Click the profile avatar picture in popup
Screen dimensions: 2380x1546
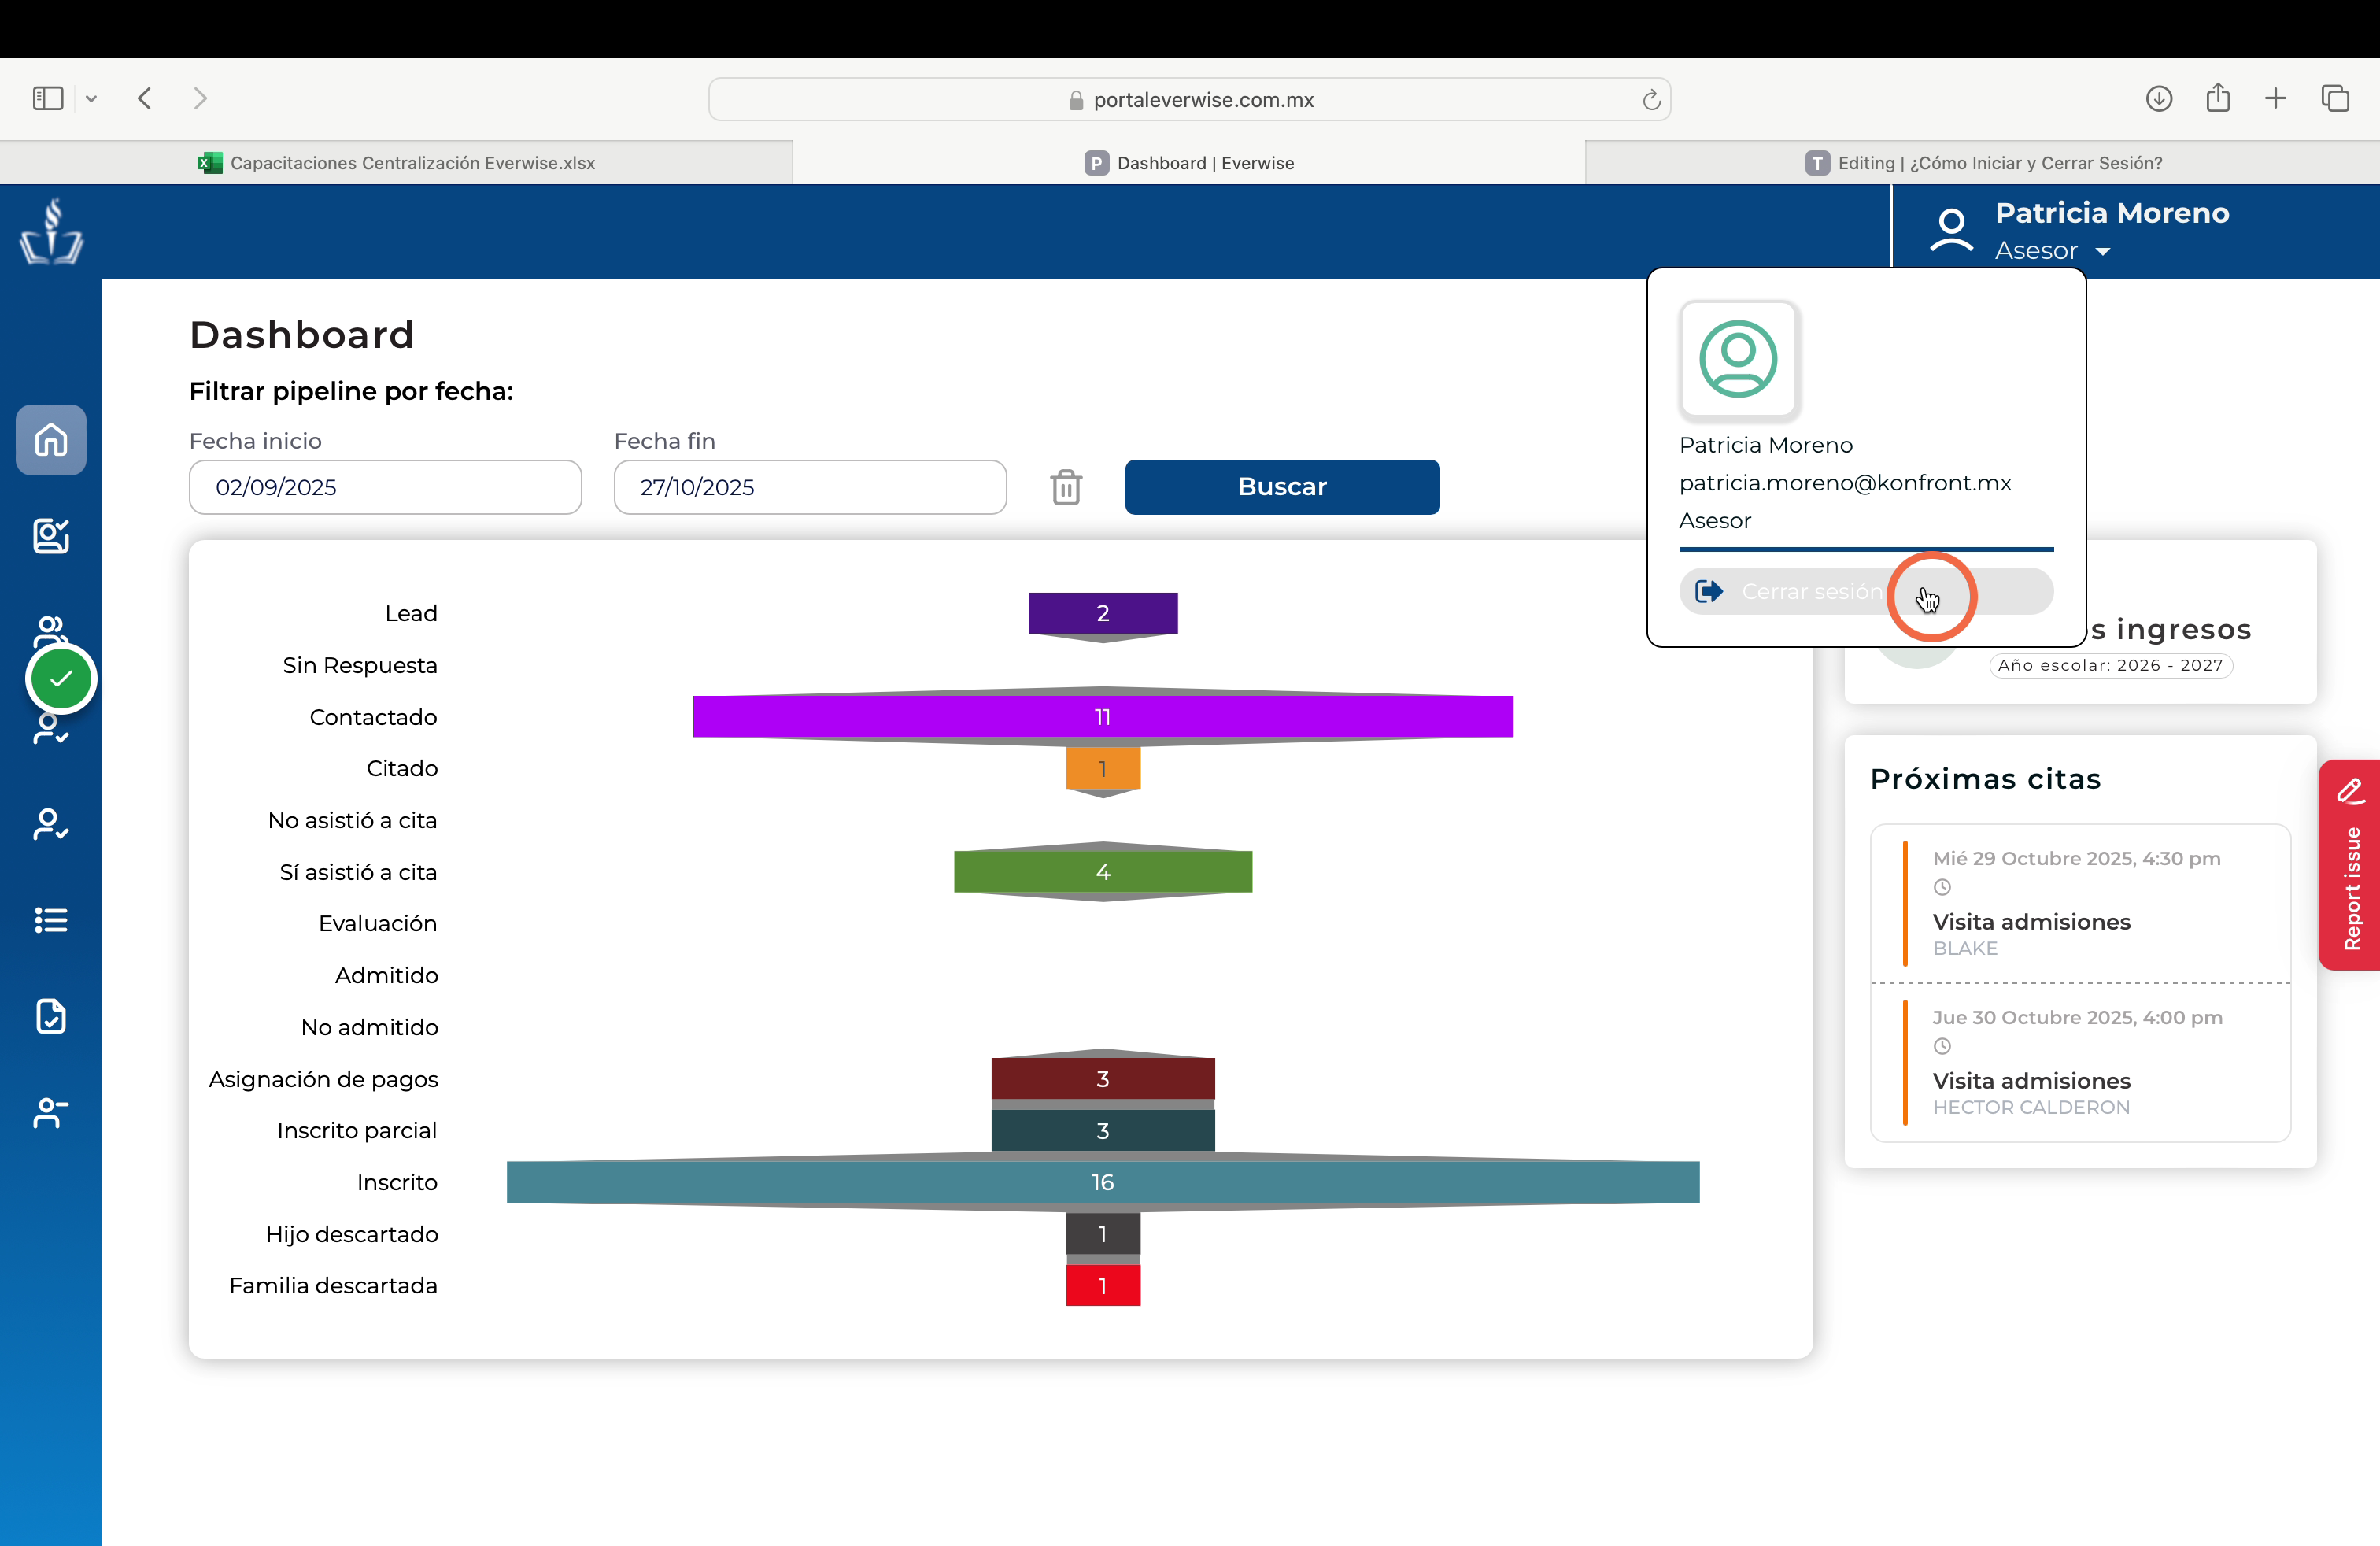click(x=1738, y=358)
